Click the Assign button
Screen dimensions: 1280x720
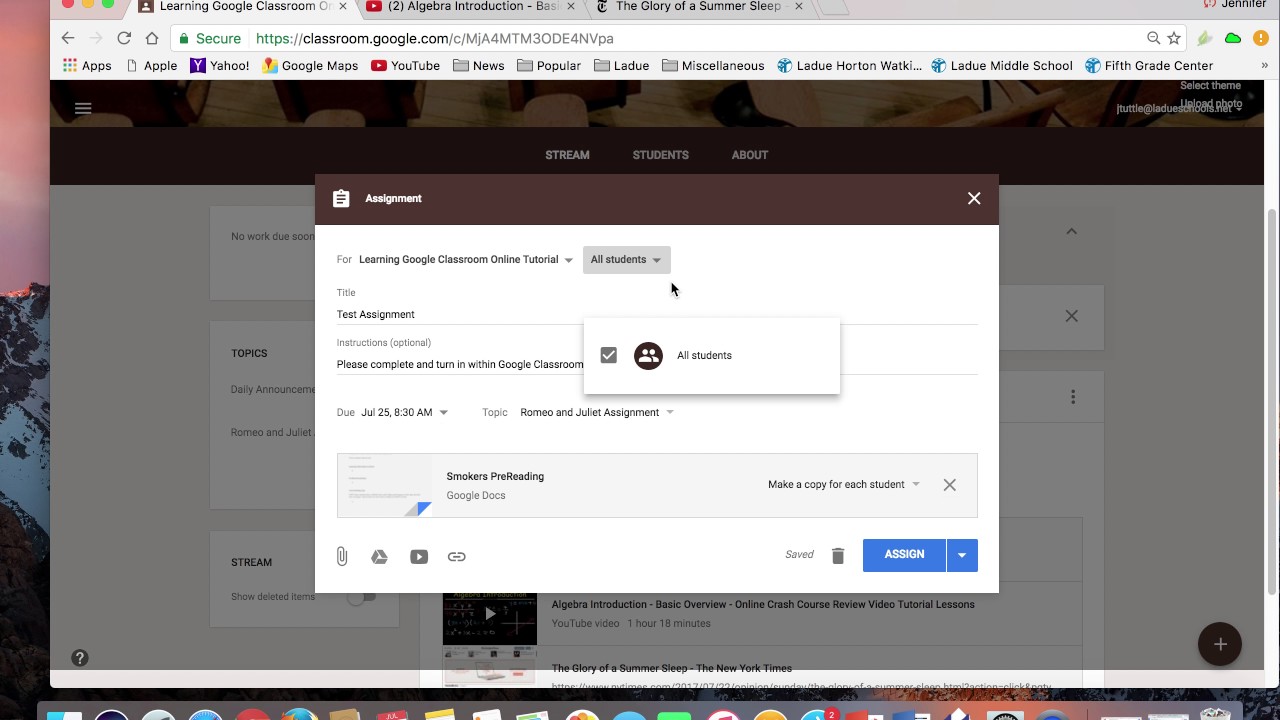pyautogui.click(x=904, y=555)
